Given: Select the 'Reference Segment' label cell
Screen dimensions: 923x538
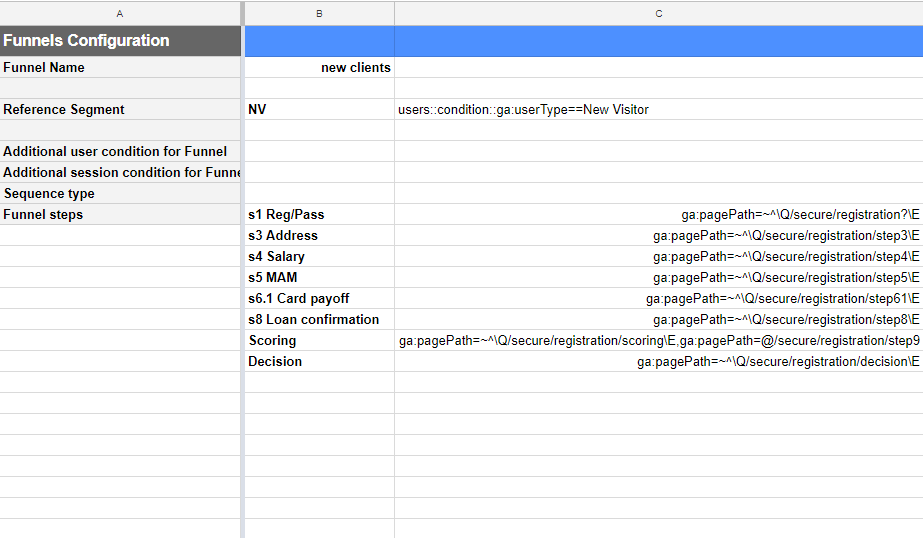Looking at the screenshot, I should [120, 109].
